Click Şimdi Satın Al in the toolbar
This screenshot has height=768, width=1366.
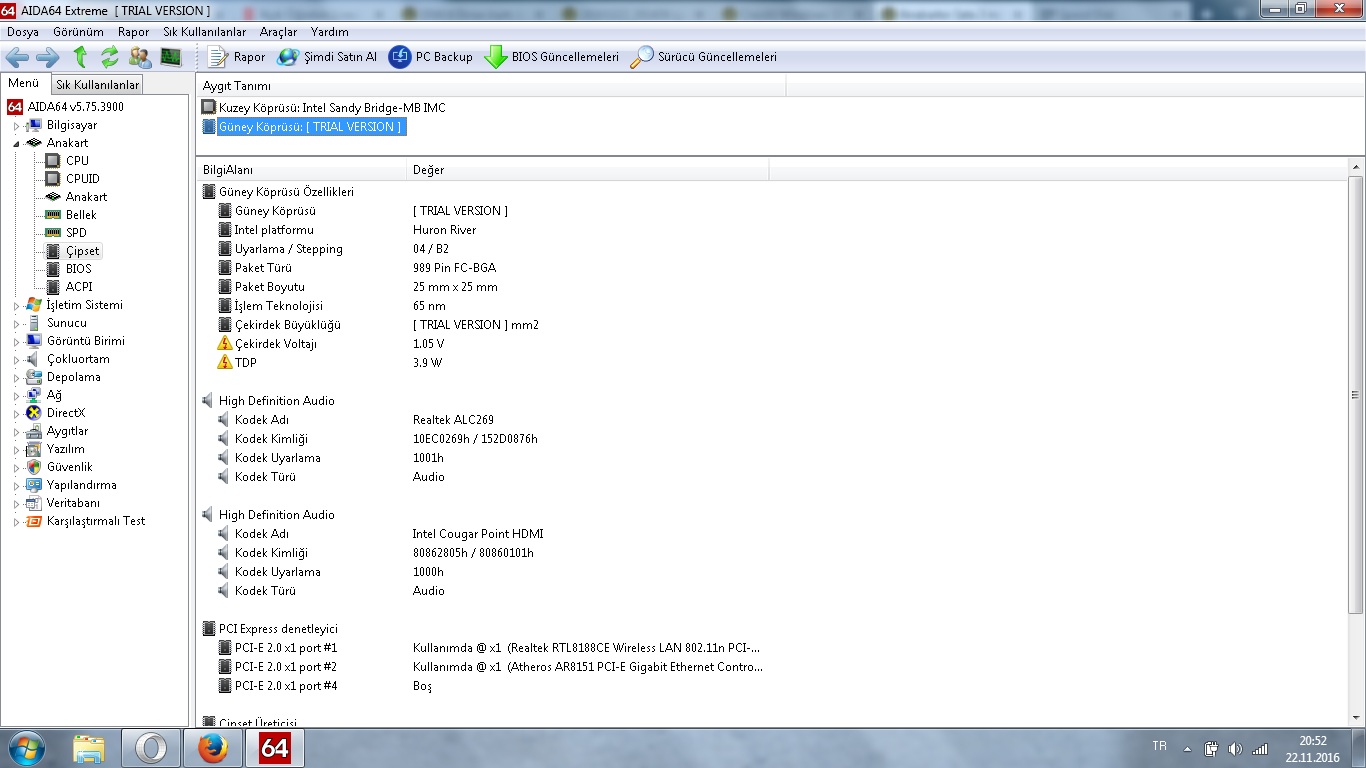tap(327, 57)
